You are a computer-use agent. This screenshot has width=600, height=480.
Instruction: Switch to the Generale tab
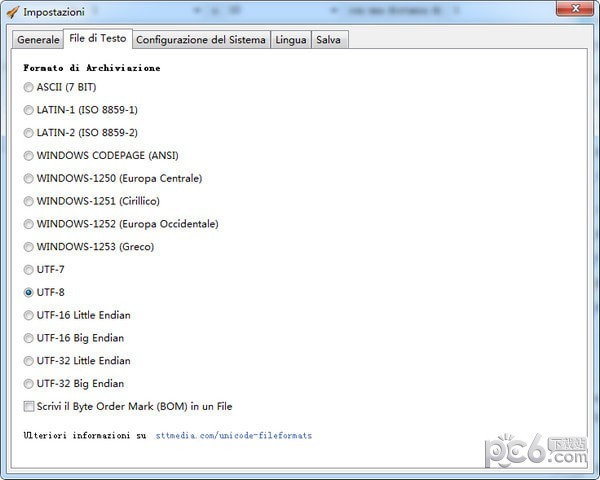click(38, 40)
